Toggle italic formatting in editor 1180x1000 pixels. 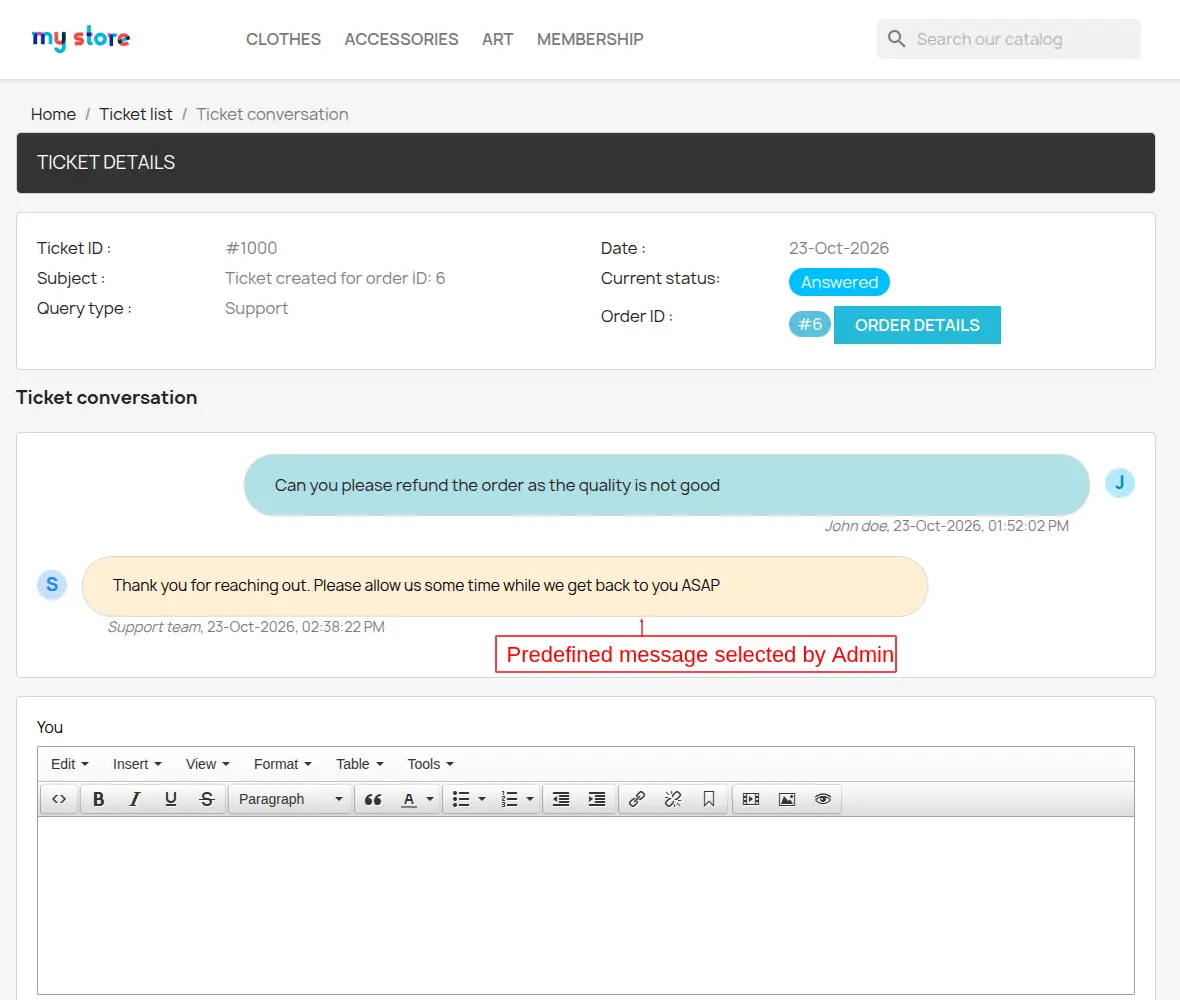[135, 799]
